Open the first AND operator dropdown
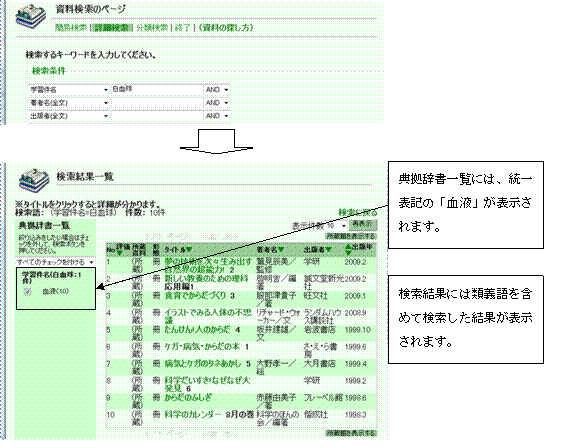The image size is (567, 448). pos(217,90)
